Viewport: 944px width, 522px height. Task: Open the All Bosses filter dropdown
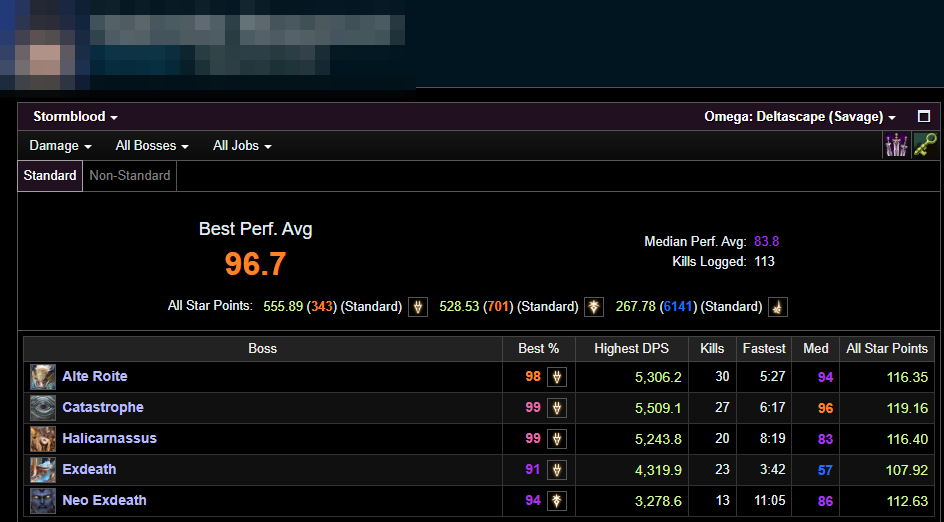[x=152, y=146]
